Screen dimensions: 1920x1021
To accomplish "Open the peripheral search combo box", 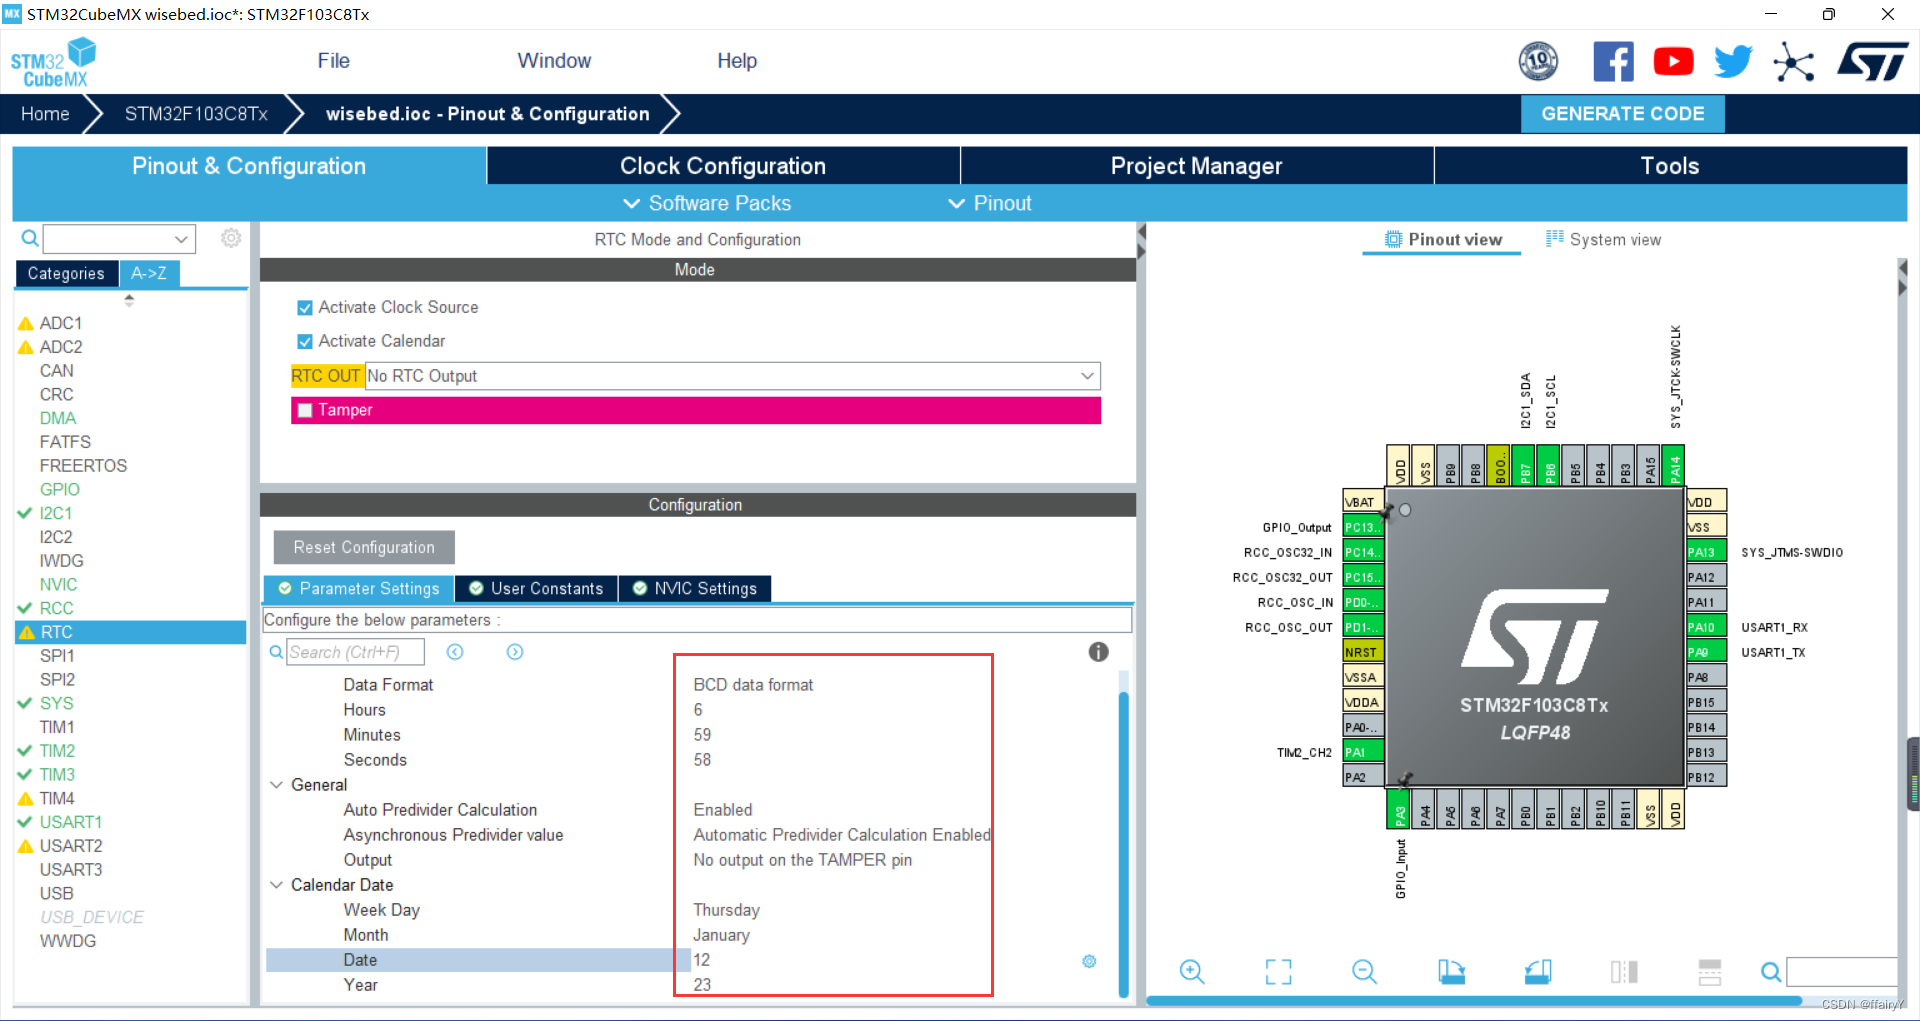I will pyautogui.click(x=119, y=238).
